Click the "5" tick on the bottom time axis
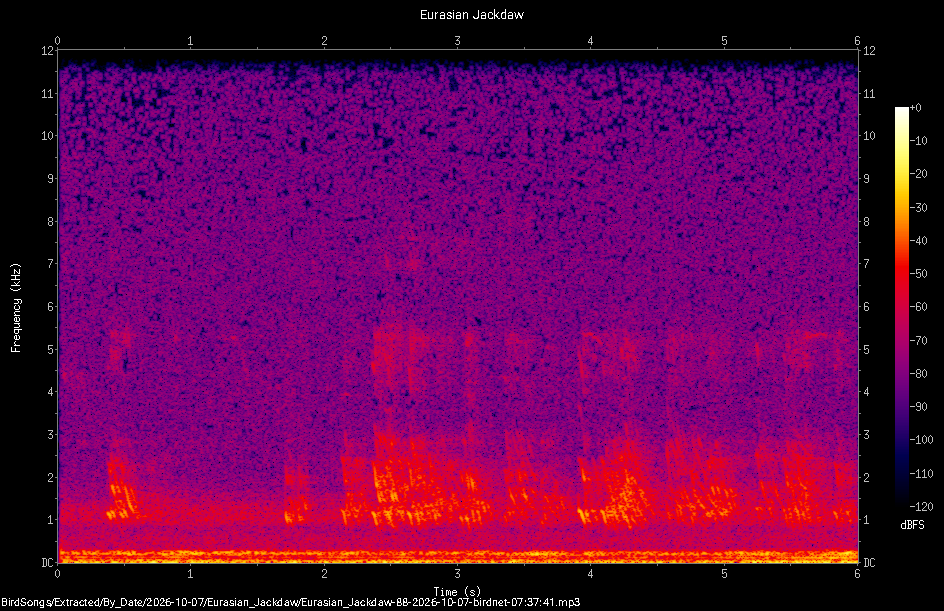 pyautogui.click(x=724, y=574)
